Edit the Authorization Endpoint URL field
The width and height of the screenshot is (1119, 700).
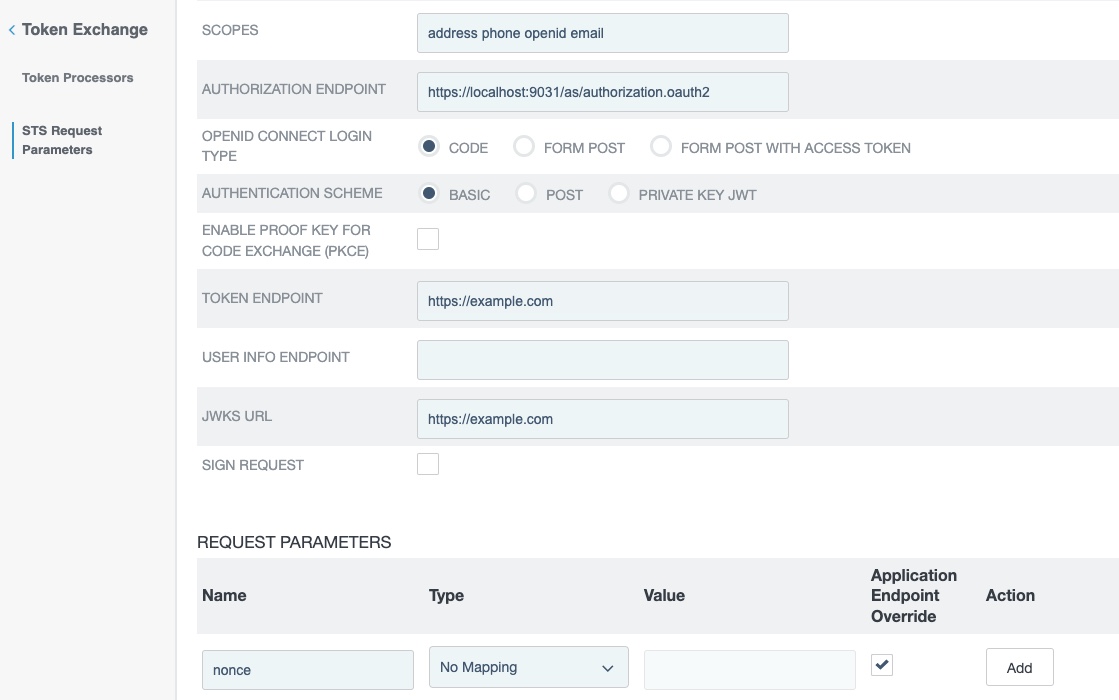click(x=602, y=91)
